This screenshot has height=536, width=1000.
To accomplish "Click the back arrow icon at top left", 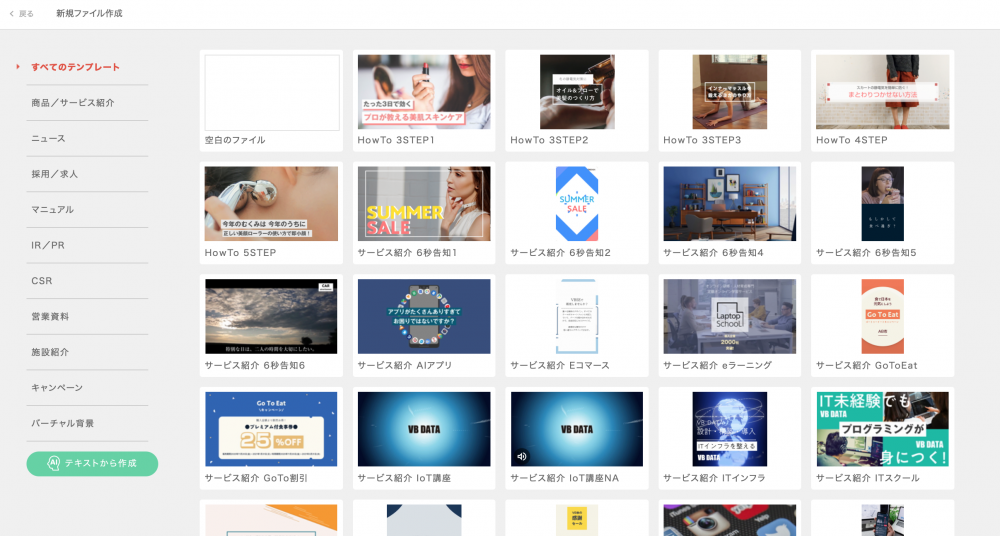I will tap(11, 13).
